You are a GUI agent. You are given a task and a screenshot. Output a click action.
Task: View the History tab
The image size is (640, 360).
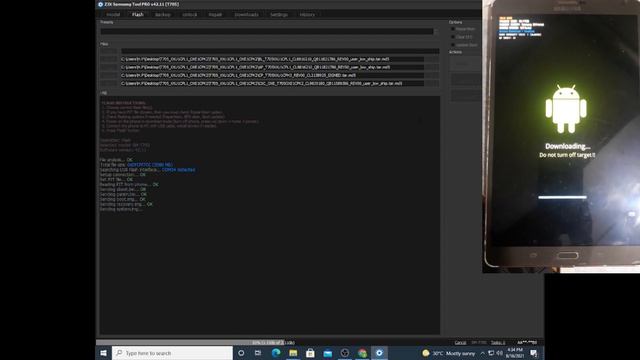pos(307,15)
